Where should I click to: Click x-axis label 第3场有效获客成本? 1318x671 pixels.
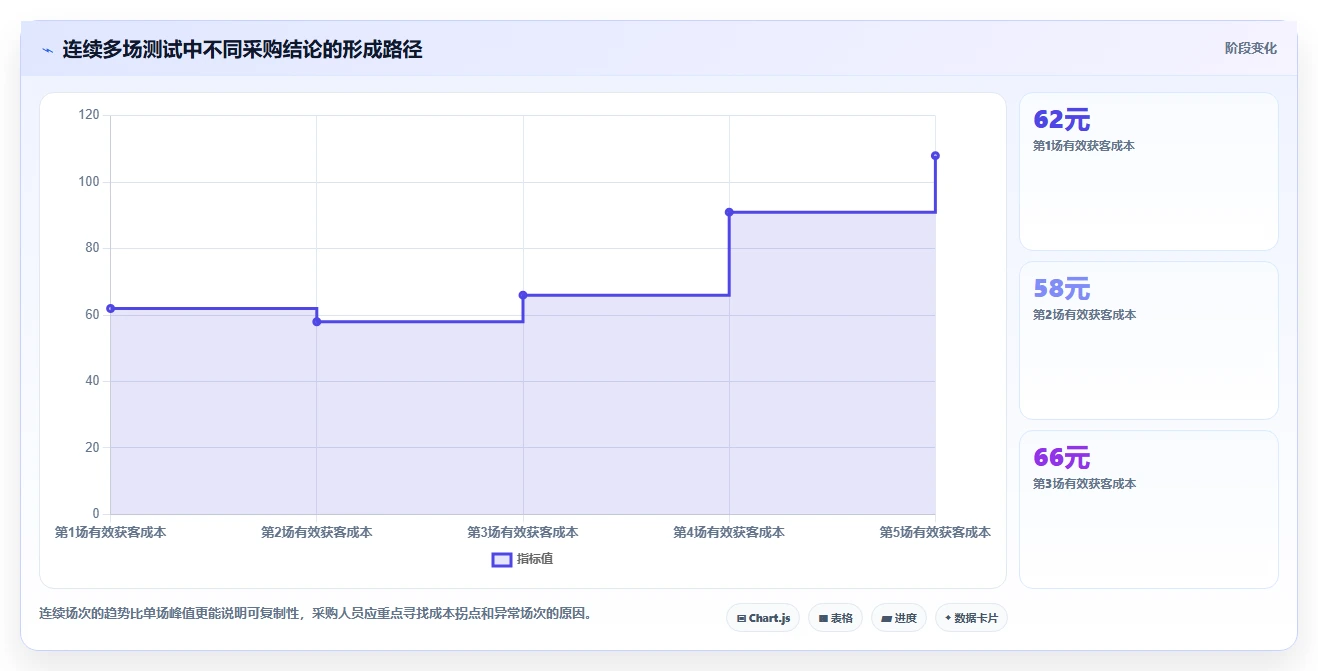pos(523,532)
